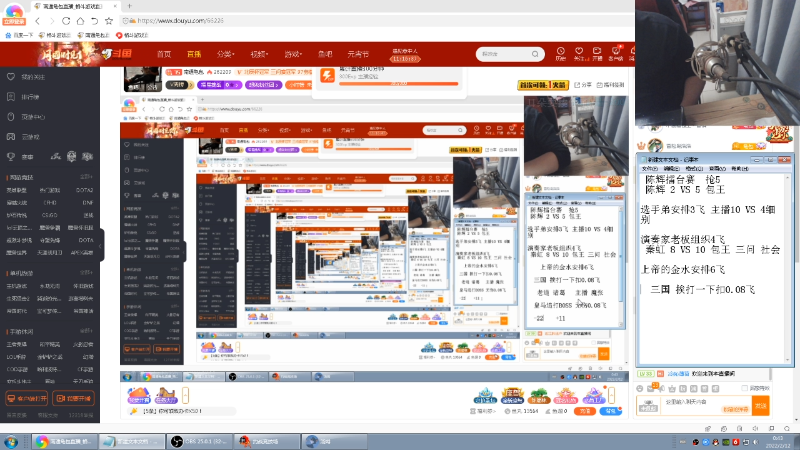Viewport: 800px width, 450px height.
Task: Reload the page with refresh icon
Action: pyautogui.click(x=66, y=21)
